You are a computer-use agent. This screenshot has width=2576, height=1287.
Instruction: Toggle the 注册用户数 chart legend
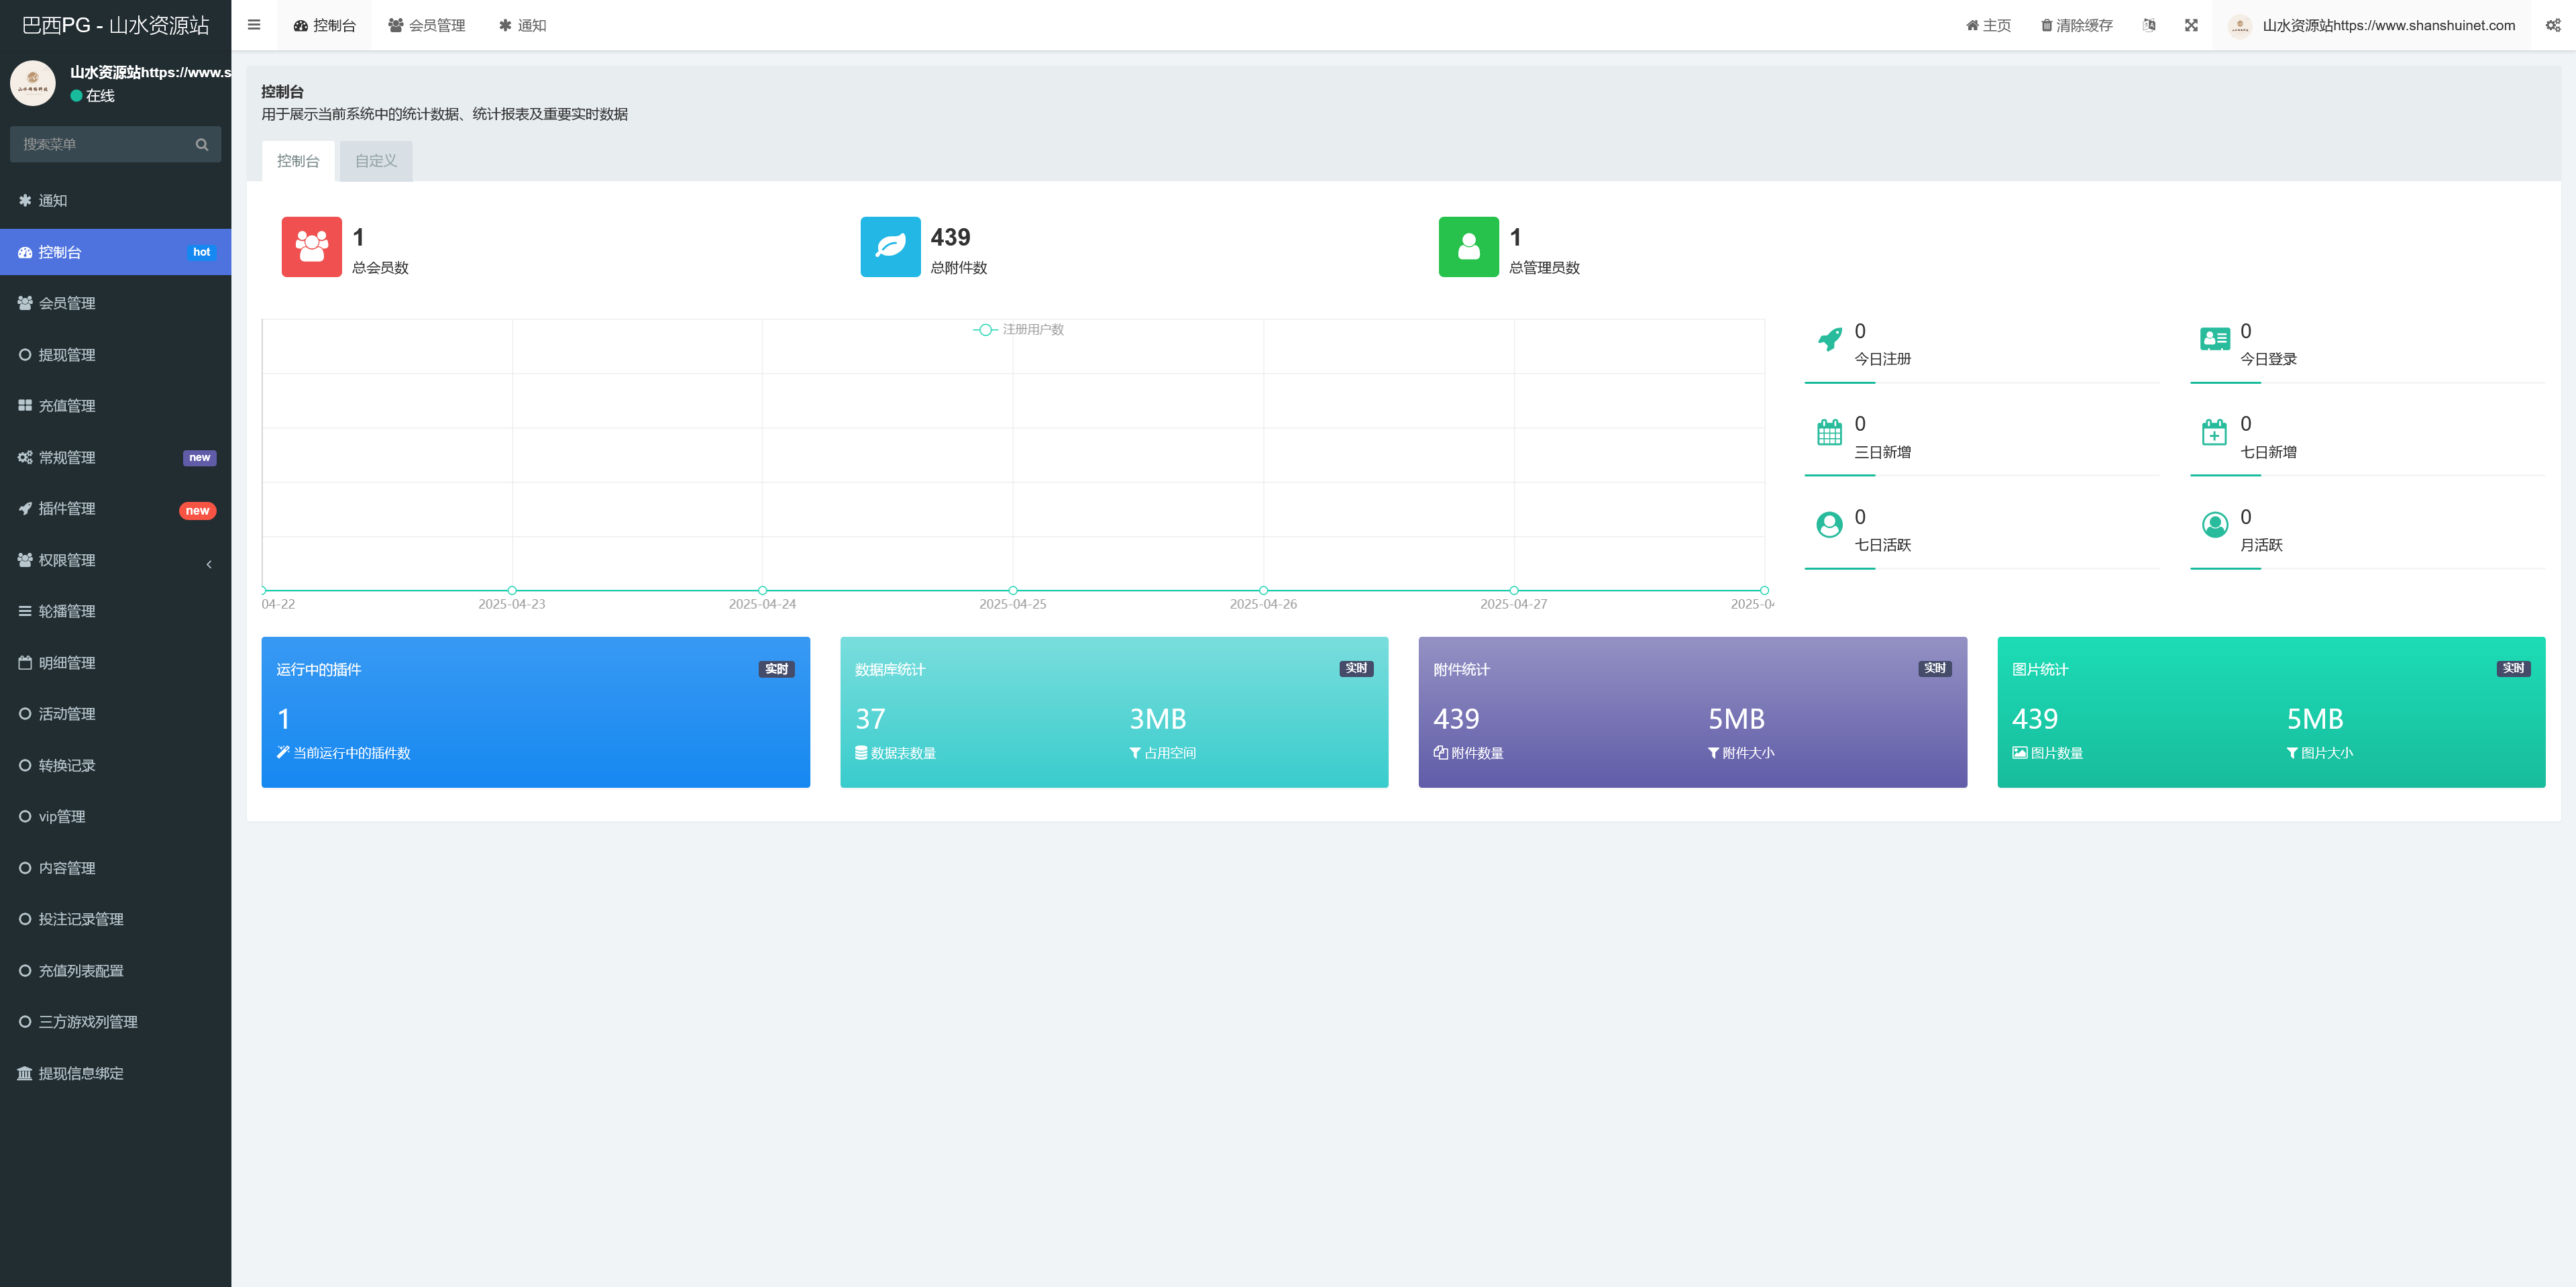(x=1019, y=329)
